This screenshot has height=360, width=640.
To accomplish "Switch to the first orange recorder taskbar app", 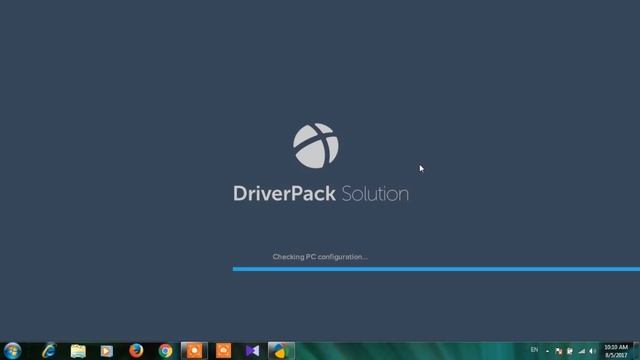I will click(x=194, y=351).
